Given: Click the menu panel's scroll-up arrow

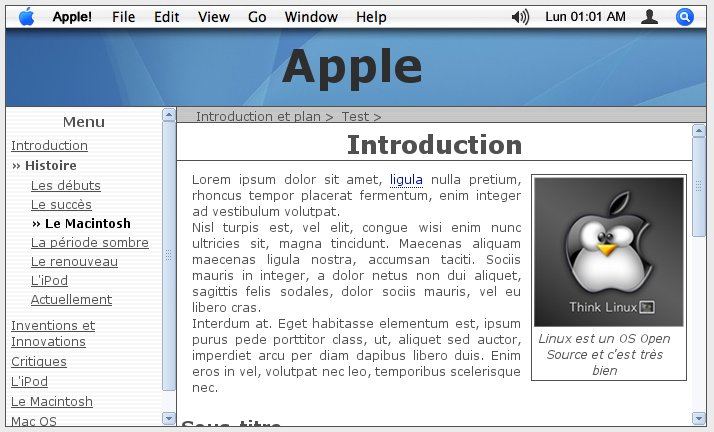Looking at the screenshot, I should coord(168,115).
